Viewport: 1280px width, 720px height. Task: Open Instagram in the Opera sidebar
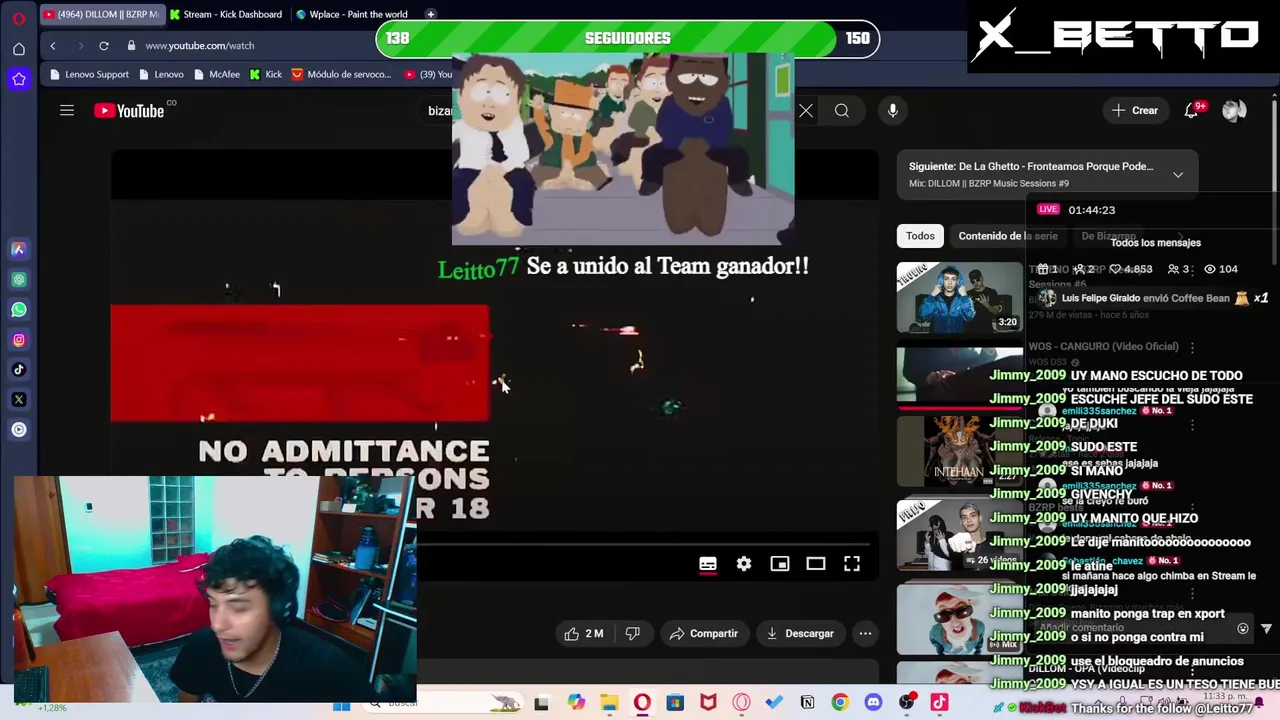click(19, 339)
